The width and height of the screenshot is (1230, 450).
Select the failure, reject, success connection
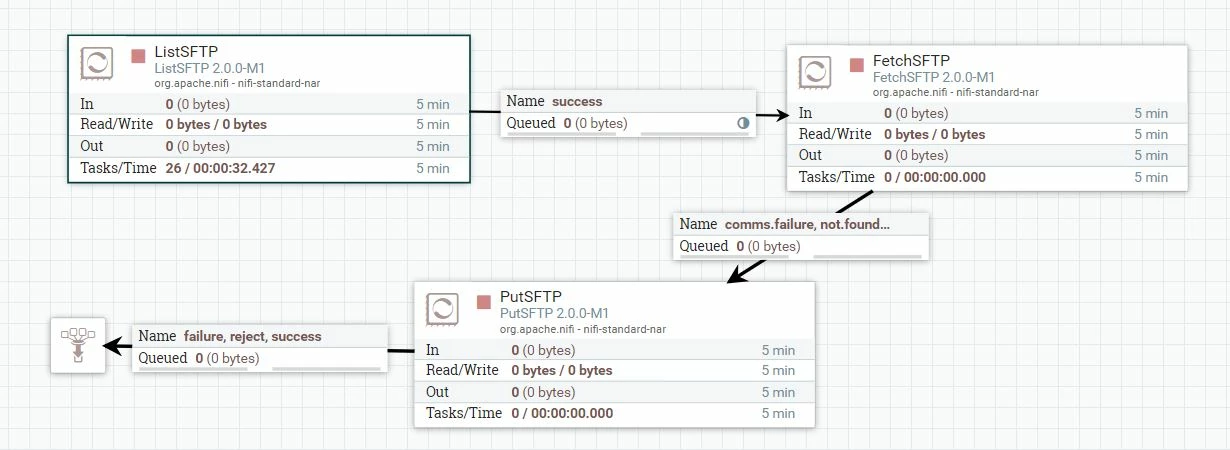(x=260, y=347)
